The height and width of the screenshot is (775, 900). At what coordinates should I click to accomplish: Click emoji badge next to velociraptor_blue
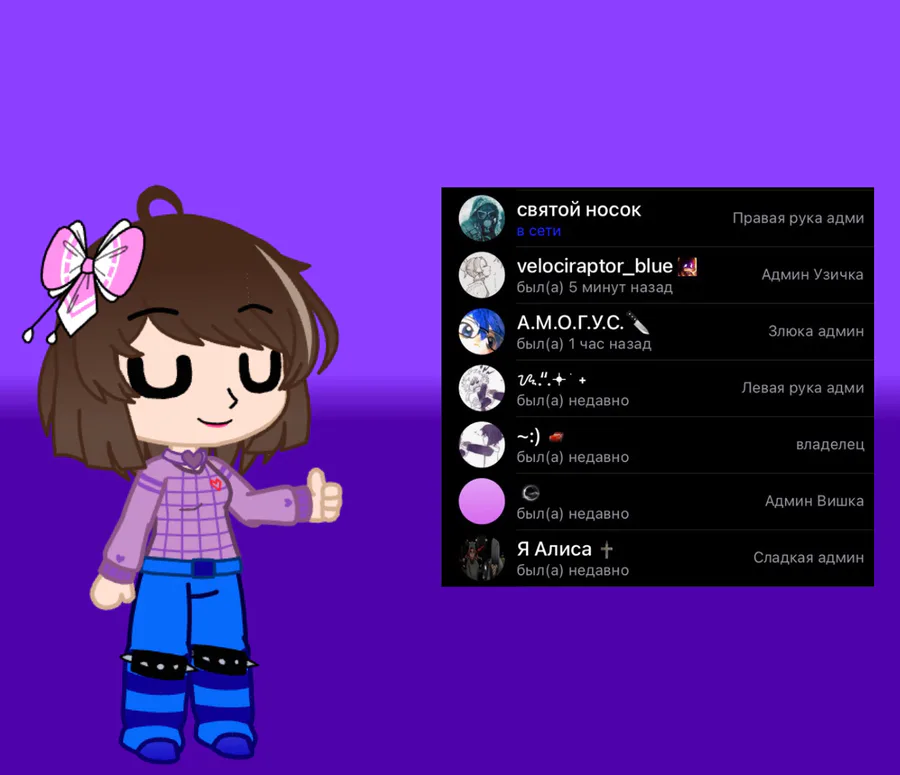click(687, 266)
